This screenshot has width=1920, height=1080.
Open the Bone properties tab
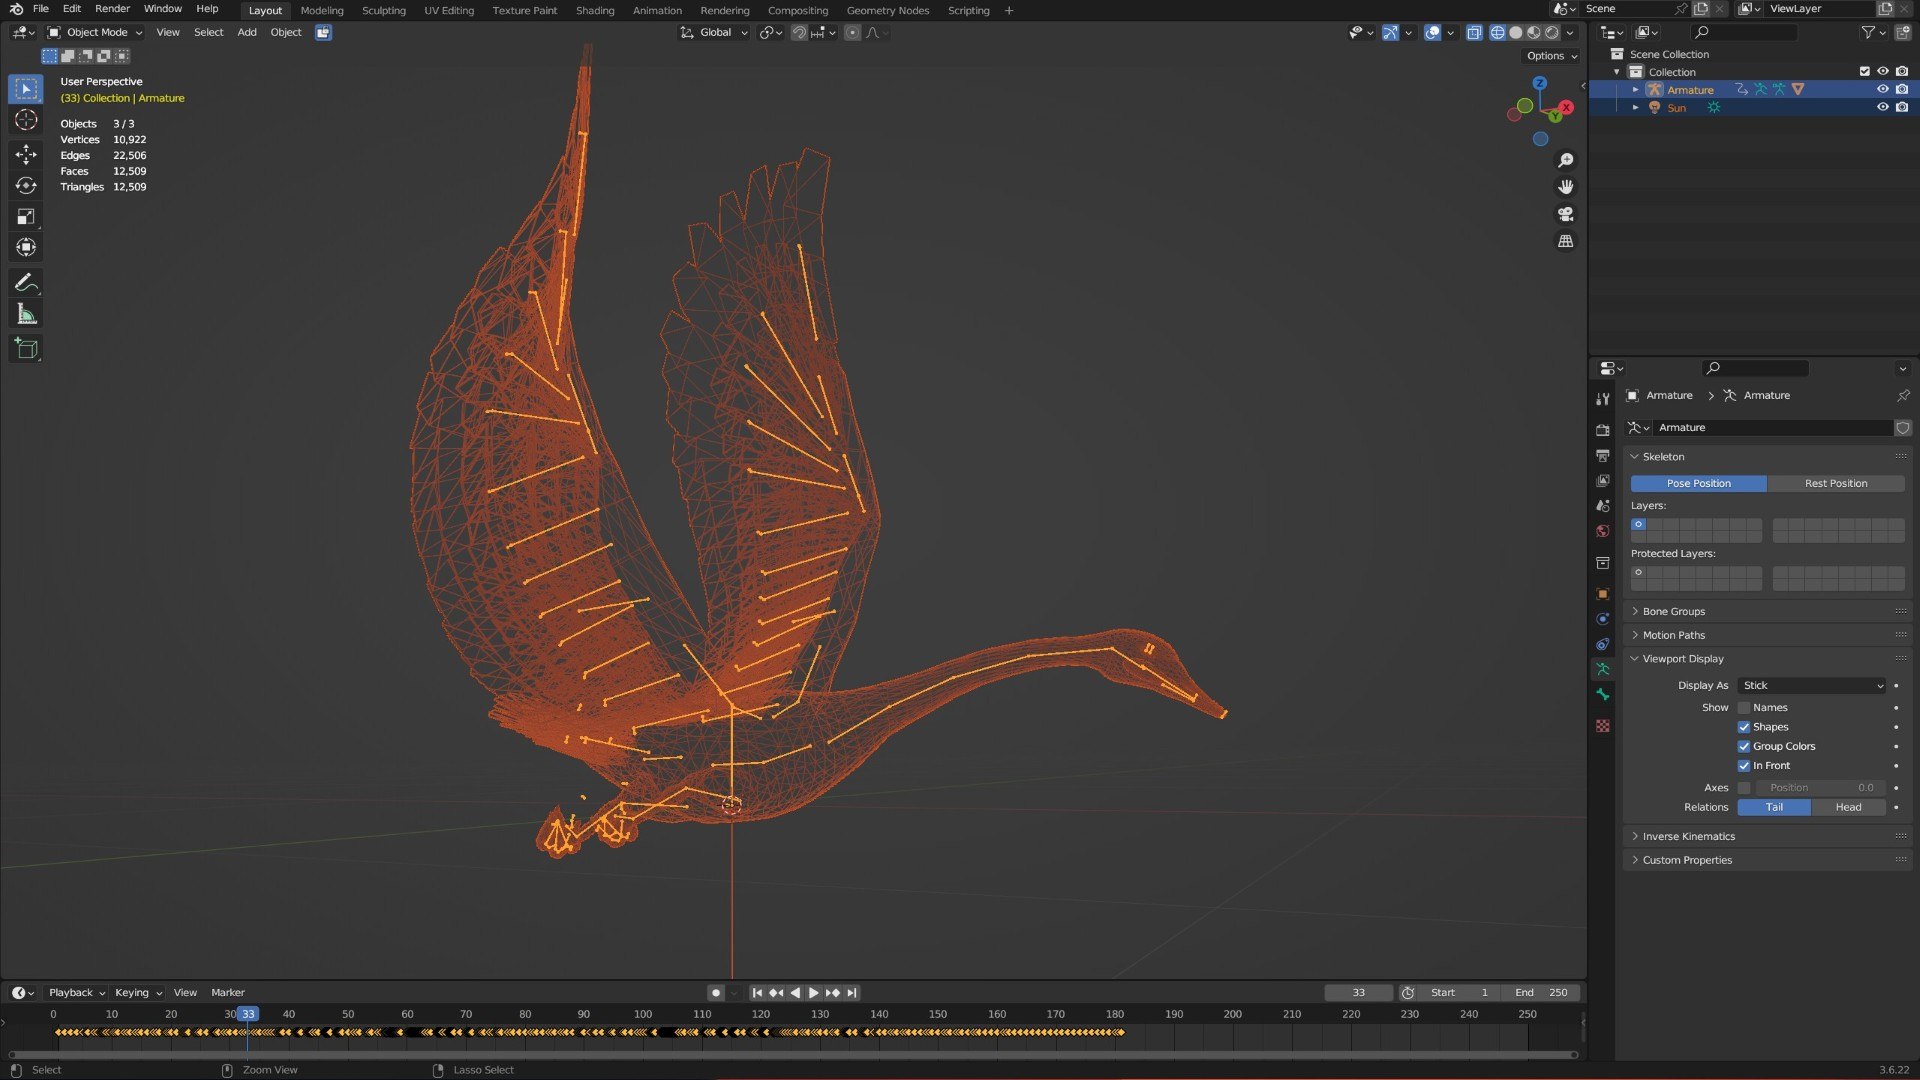1603,694
